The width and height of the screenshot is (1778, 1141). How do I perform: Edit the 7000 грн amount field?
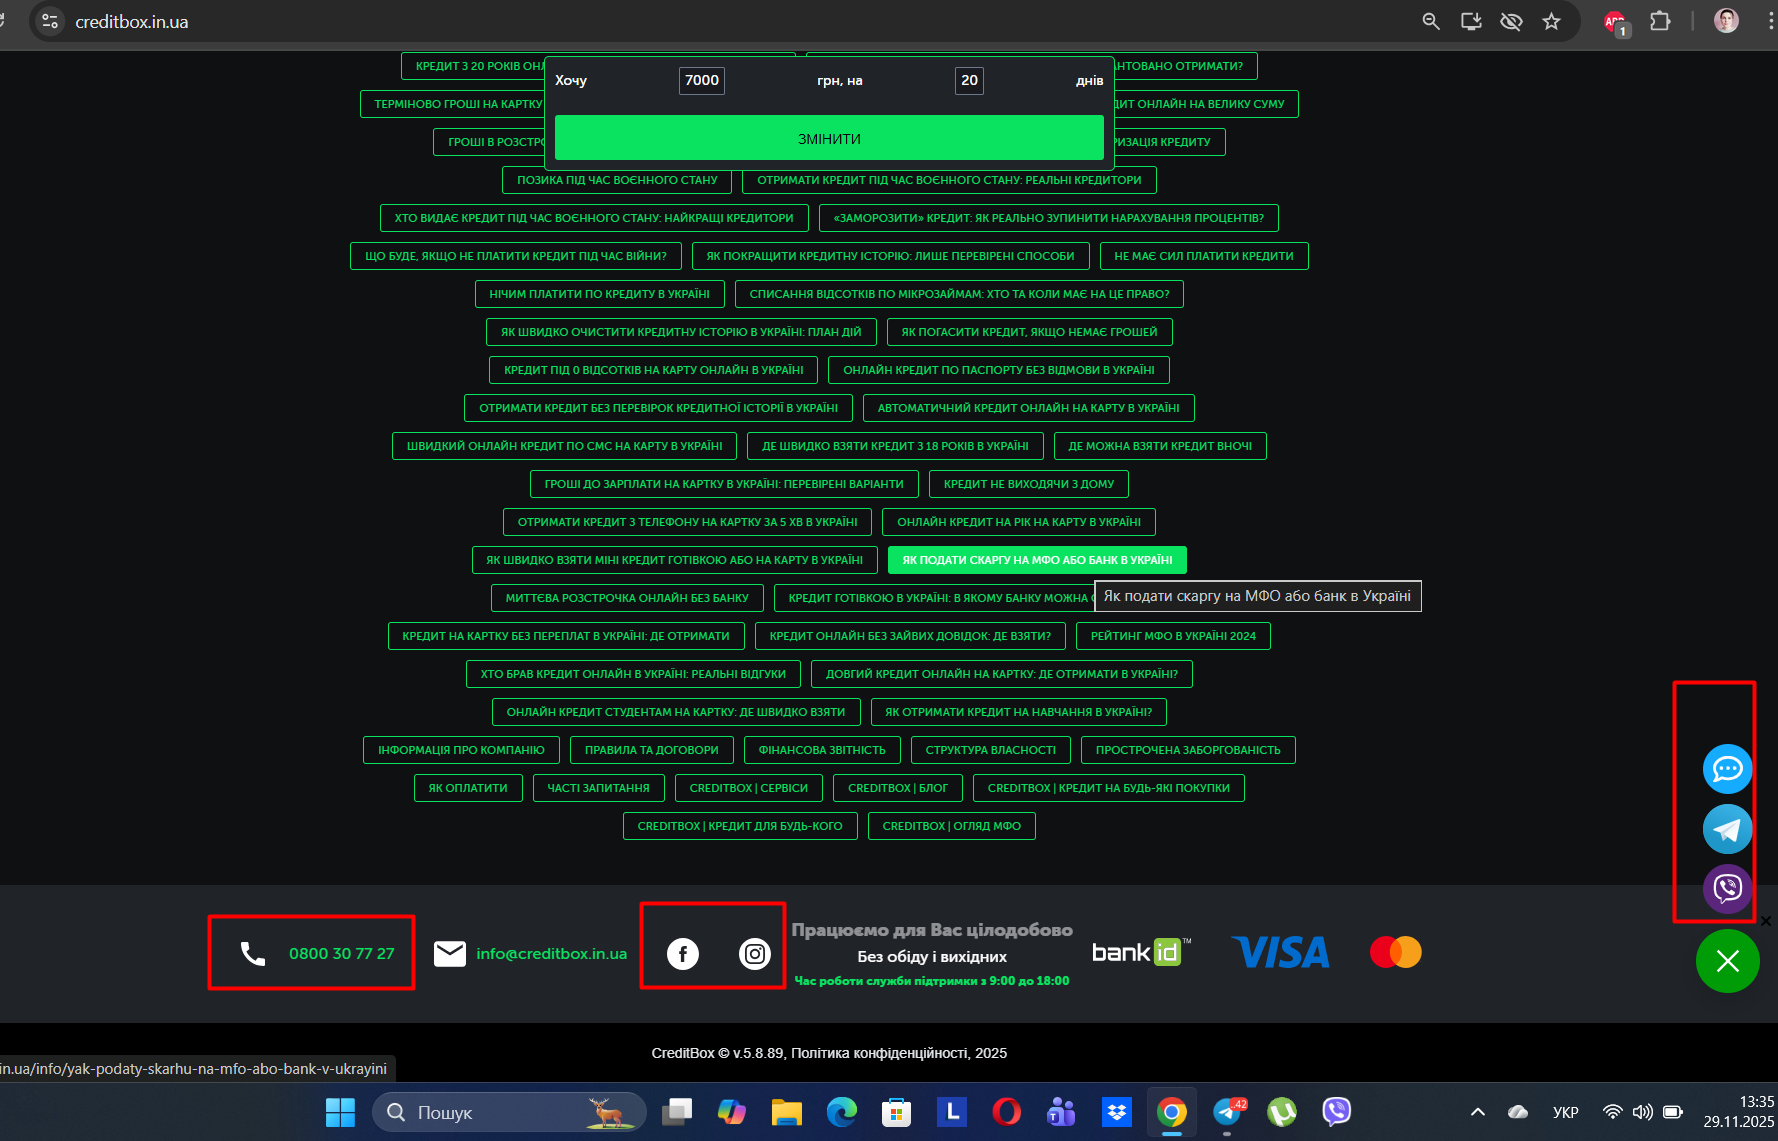point(702,81)
